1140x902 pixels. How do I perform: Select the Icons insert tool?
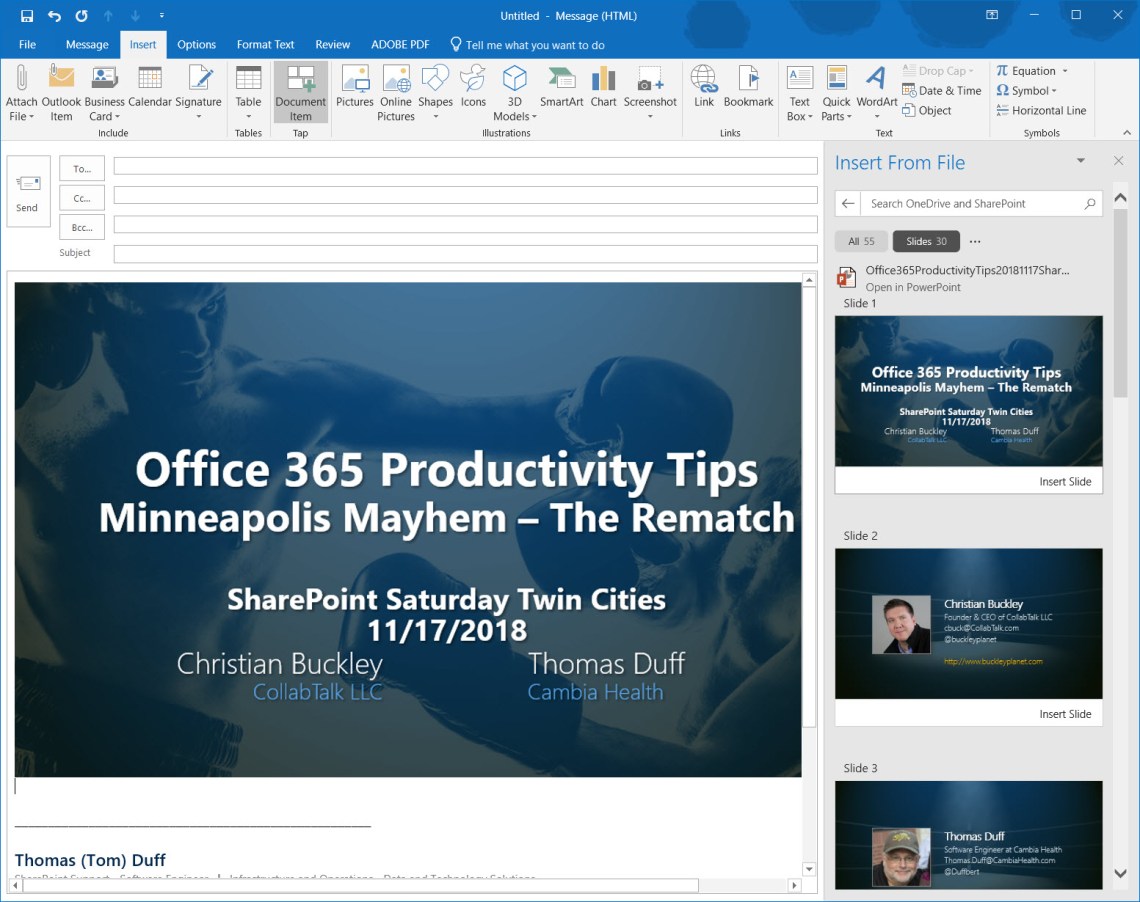click(473, 87)
